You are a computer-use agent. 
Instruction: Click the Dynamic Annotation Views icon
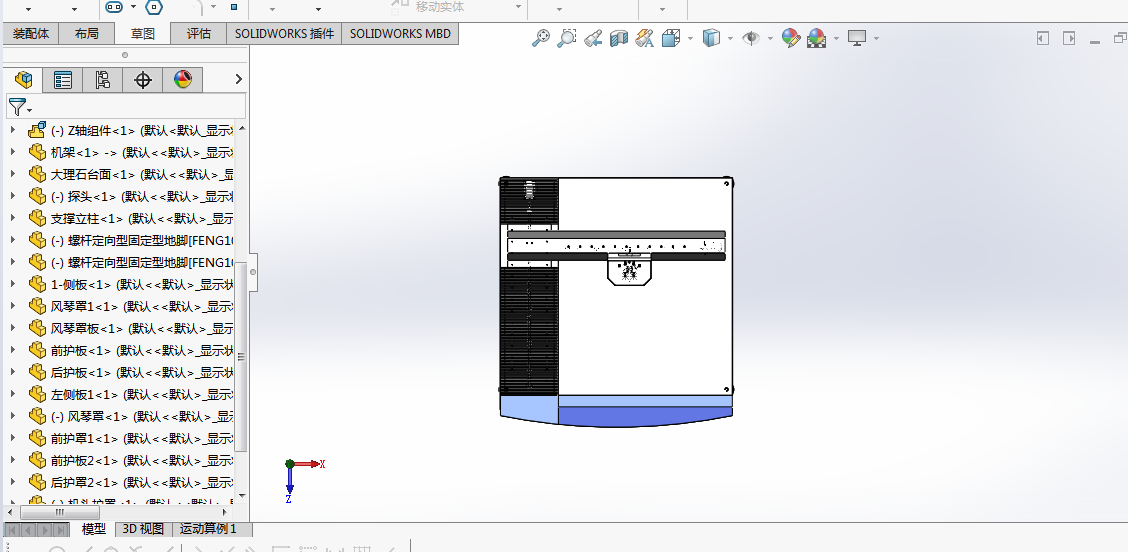645,38
